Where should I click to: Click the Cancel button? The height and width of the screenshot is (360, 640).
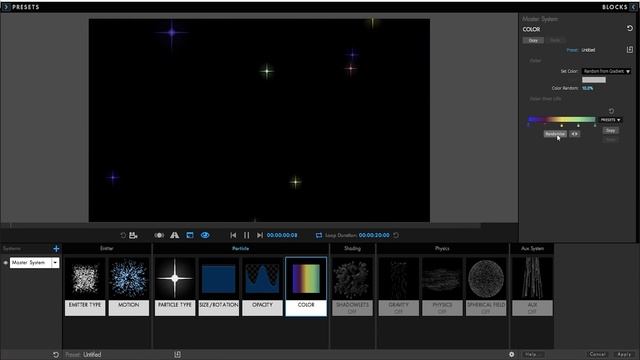pos(597,354)
